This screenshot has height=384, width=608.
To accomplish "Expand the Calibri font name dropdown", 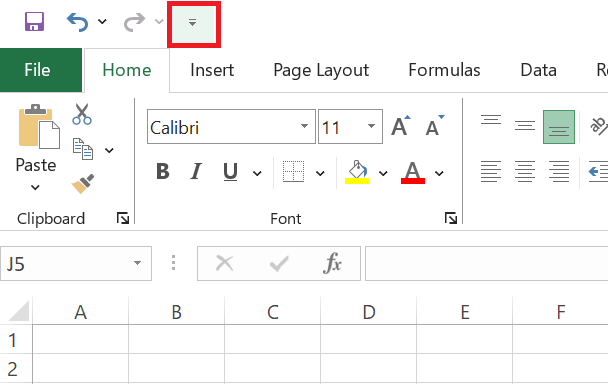I will 304,126.
